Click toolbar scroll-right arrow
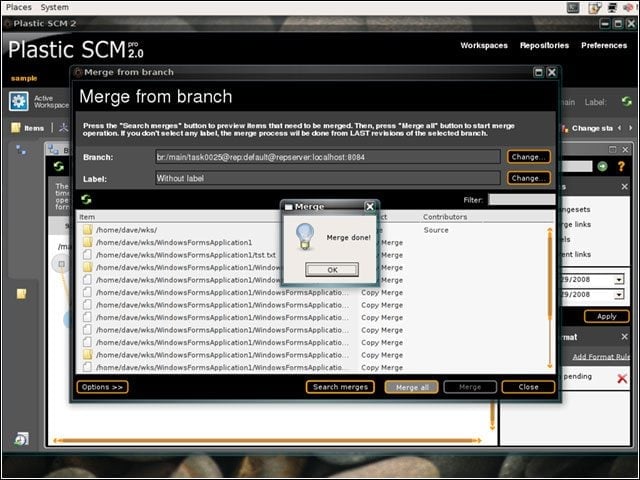Screen dimensions: 640x480 631,128
